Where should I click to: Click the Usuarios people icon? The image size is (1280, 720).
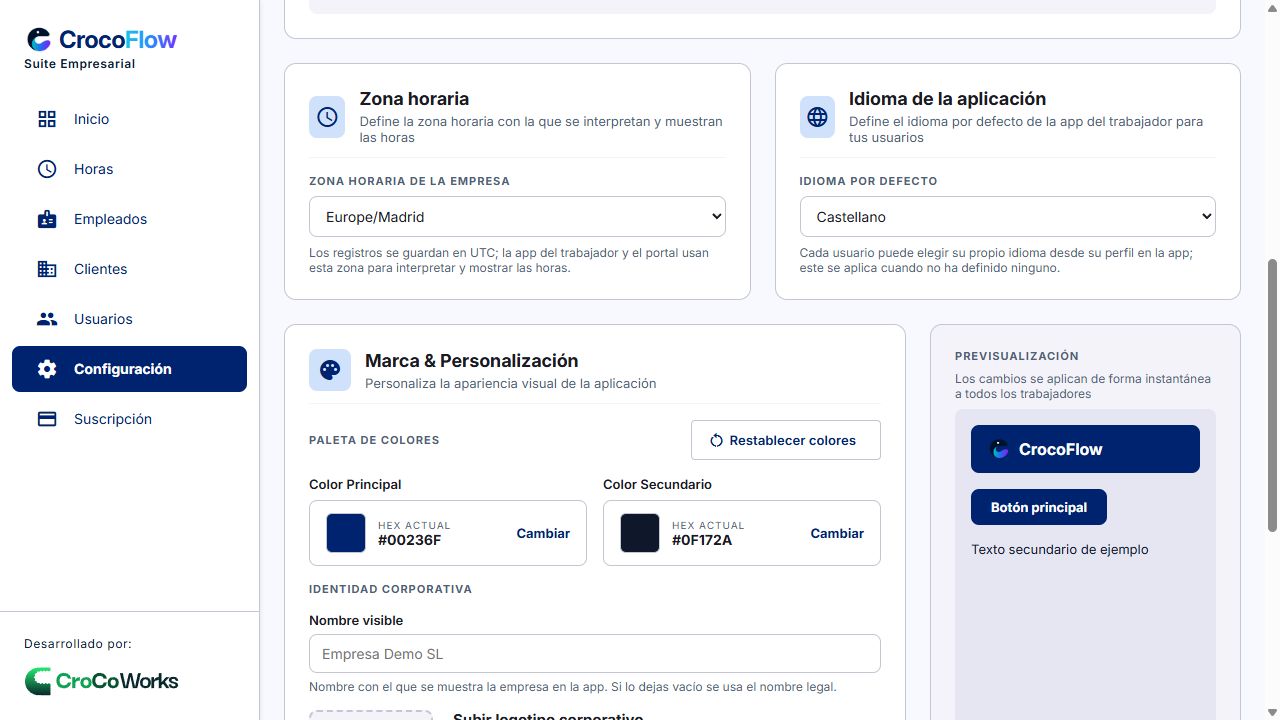click(47, 319)
